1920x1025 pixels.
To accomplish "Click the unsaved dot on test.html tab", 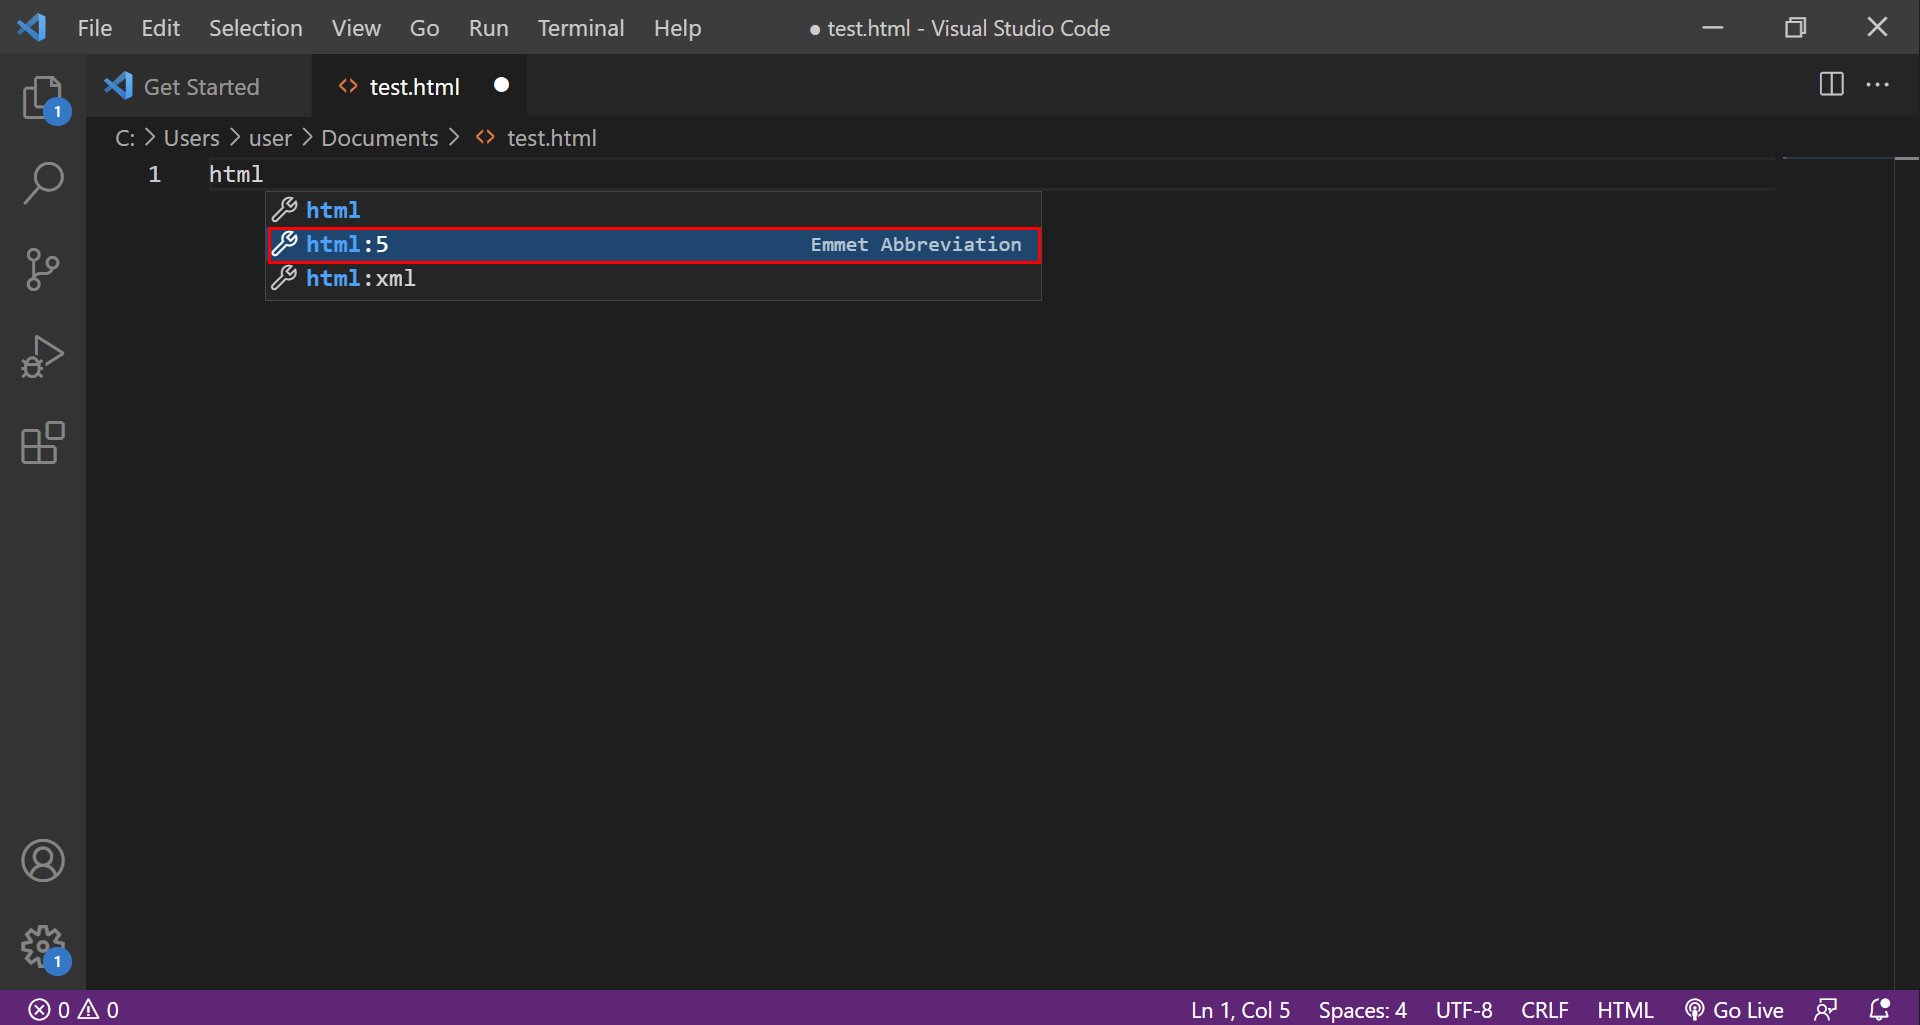I will click(x=502, y=85).
